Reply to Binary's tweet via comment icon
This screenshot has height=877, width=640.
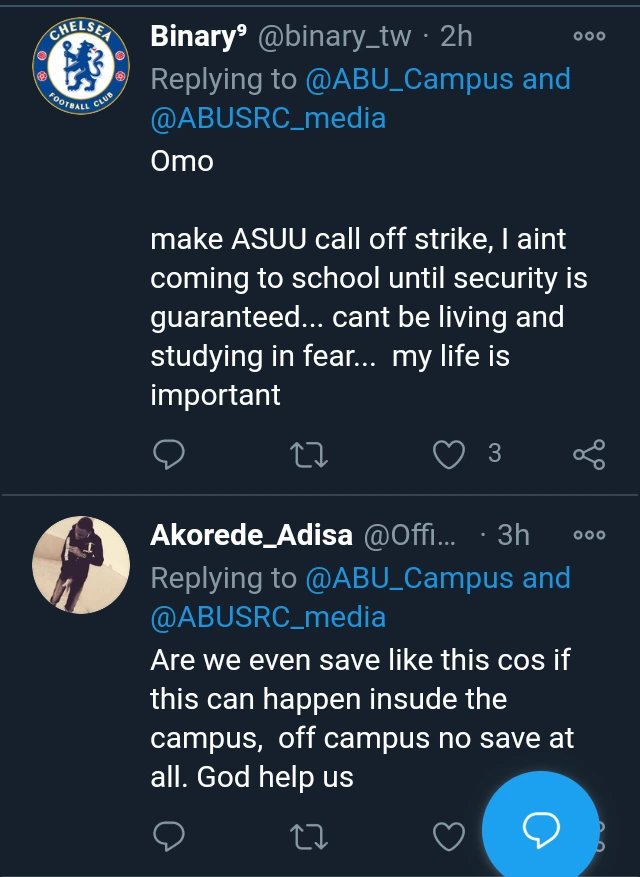click(169, 455)
